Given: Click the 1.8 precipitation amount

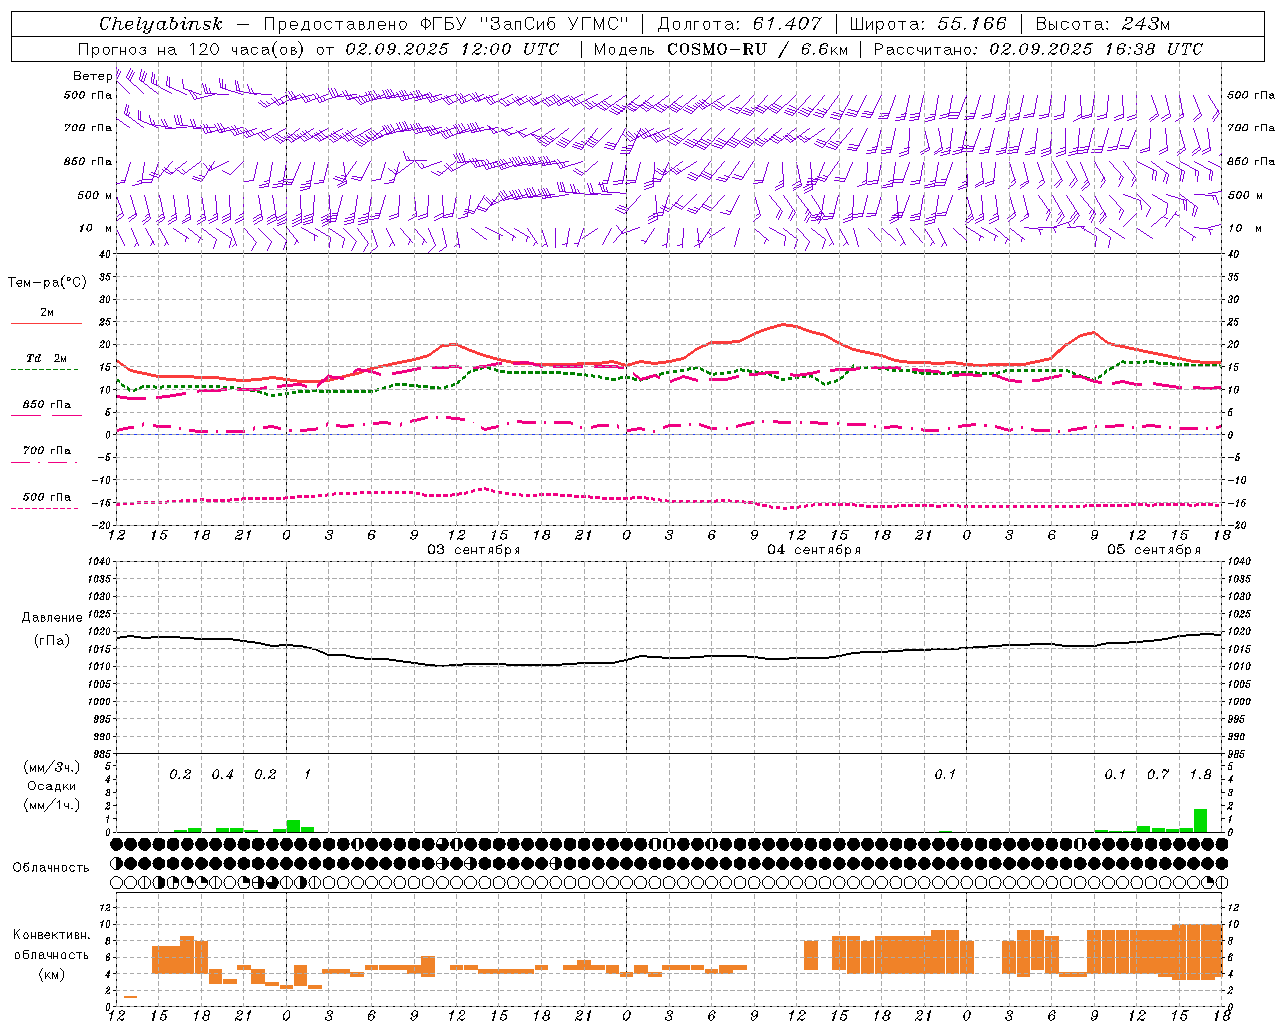Looking at the screenshot, I should [1201, 775].
